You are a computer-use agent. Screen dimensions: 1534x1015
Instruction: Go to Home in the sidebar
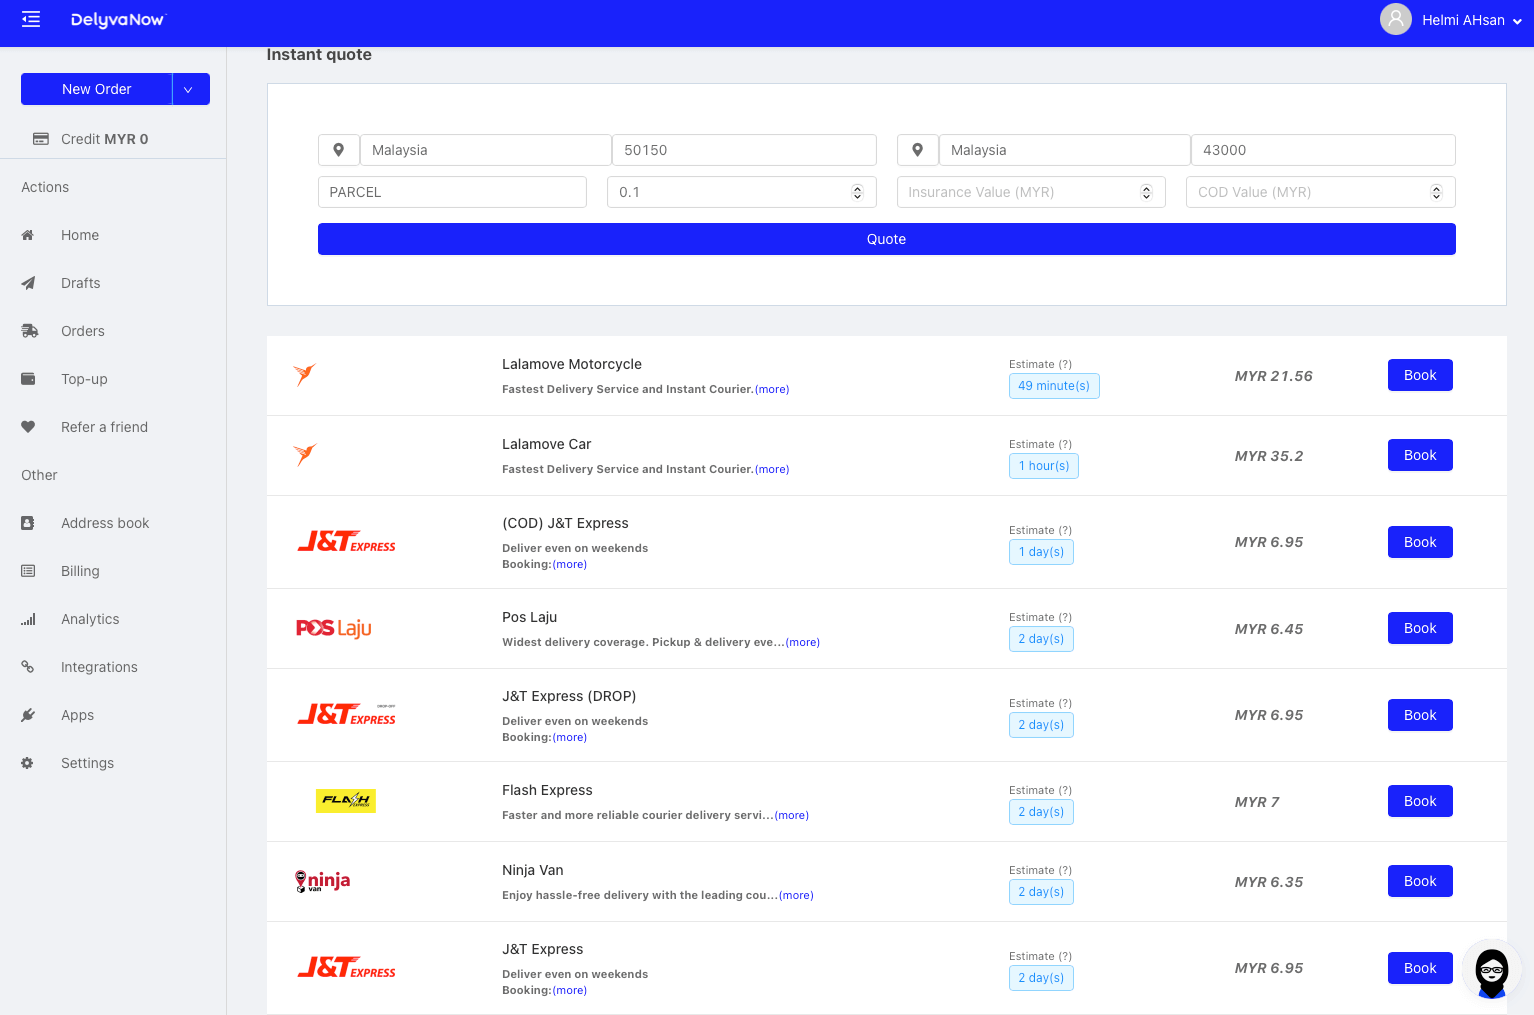pyautogui.click(x=80, y=235)
